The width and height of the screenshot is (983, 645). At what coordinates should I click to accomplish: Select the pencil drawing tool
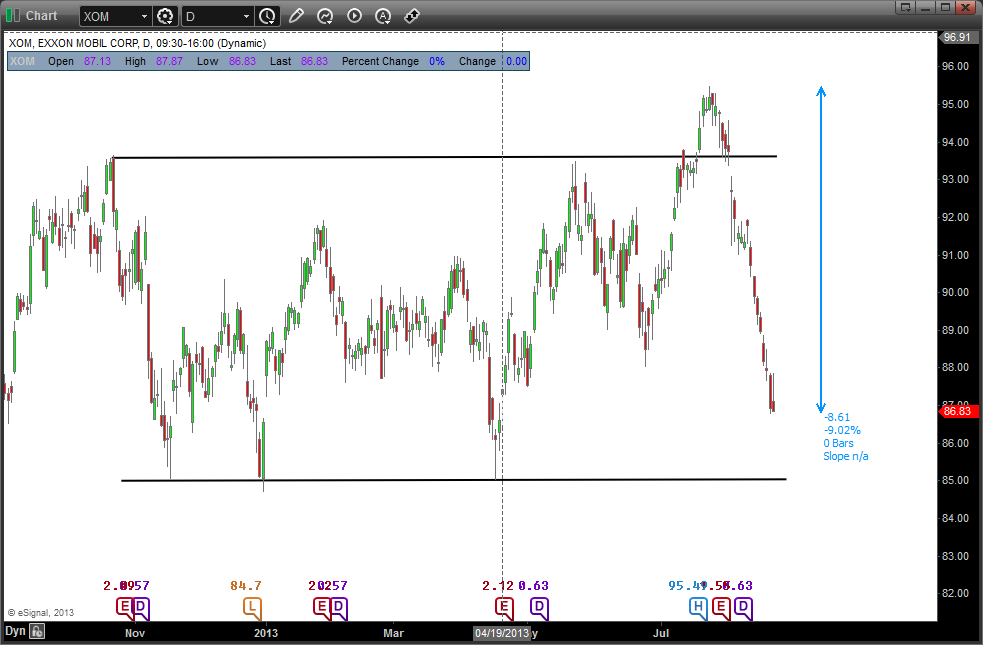click(297, 16)
